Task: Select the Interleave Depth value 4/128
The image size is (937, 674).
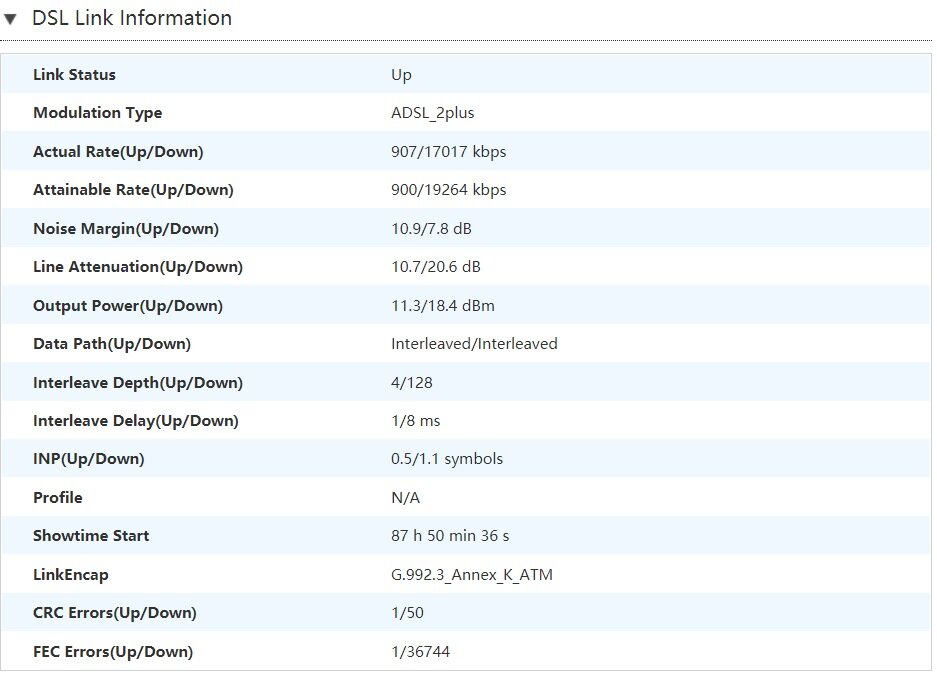Action: click(412, 383)
